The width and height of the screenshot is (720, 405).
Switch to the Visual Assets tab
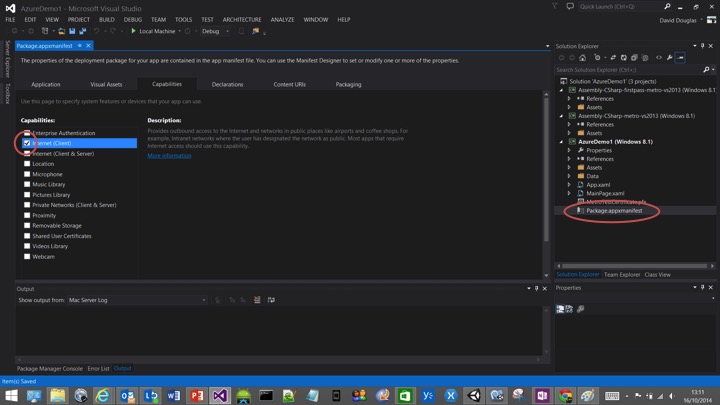tap(106, 84)
